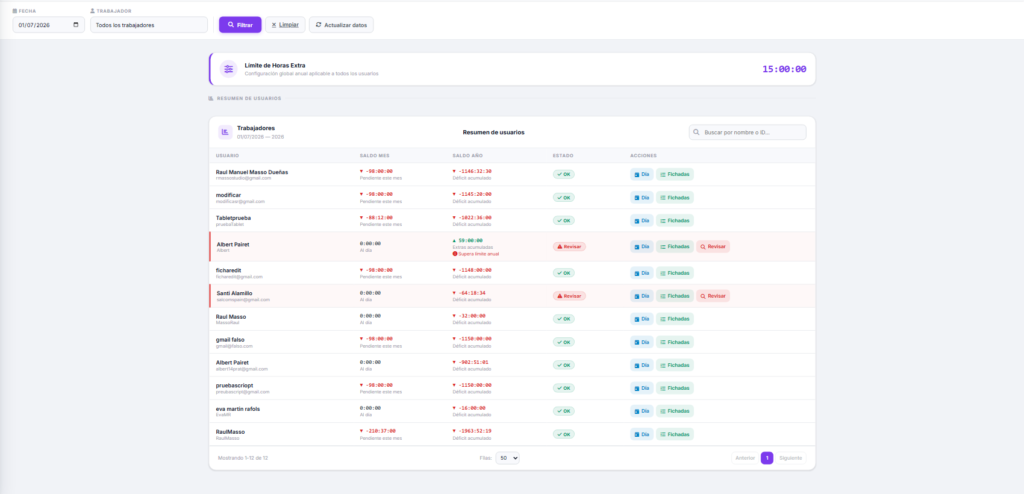
Task: Go to the Siguiente page
Action: 791,458
